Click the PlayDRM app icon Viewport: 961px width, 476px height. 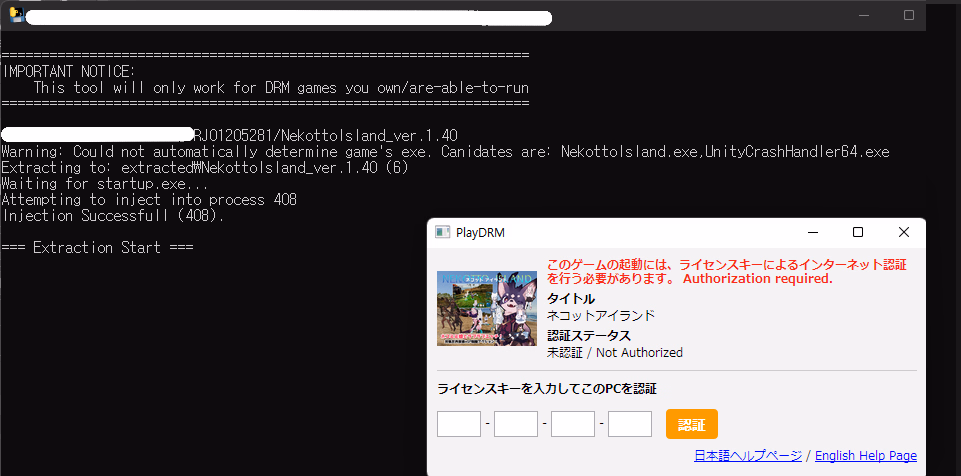[x=442, y=232]
